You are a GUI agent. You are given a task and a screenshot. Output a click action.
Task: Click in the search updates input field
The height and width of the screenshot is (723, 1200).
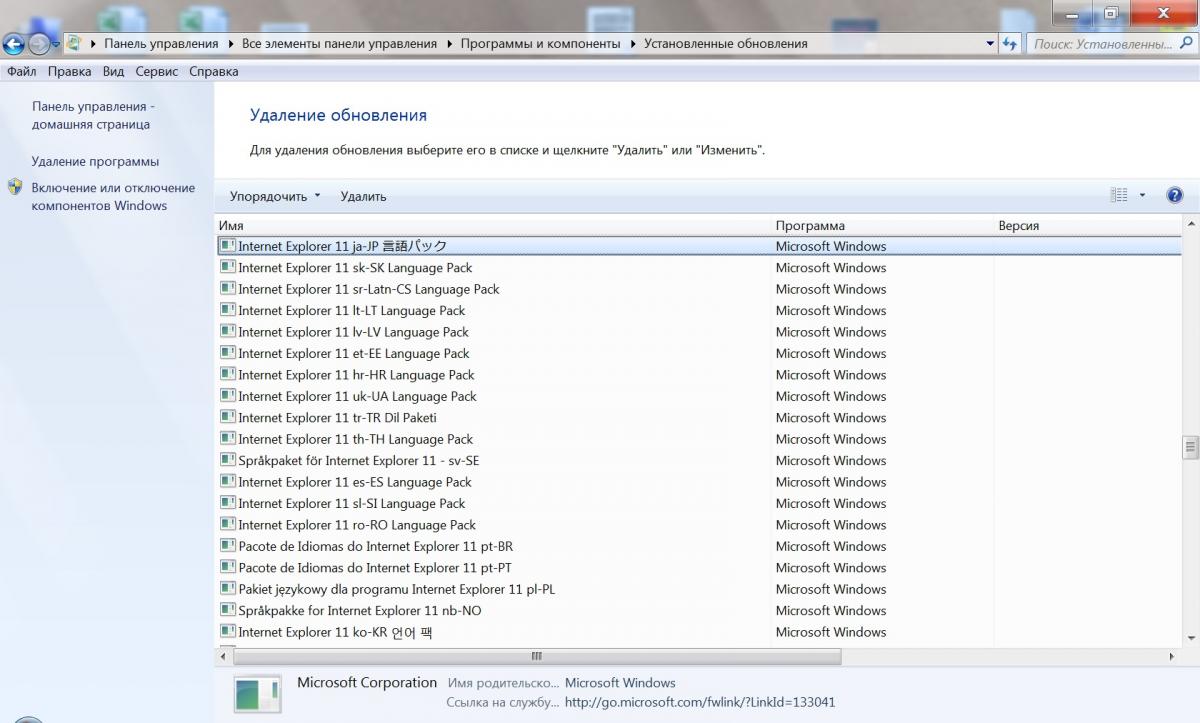coord(1100,44)
